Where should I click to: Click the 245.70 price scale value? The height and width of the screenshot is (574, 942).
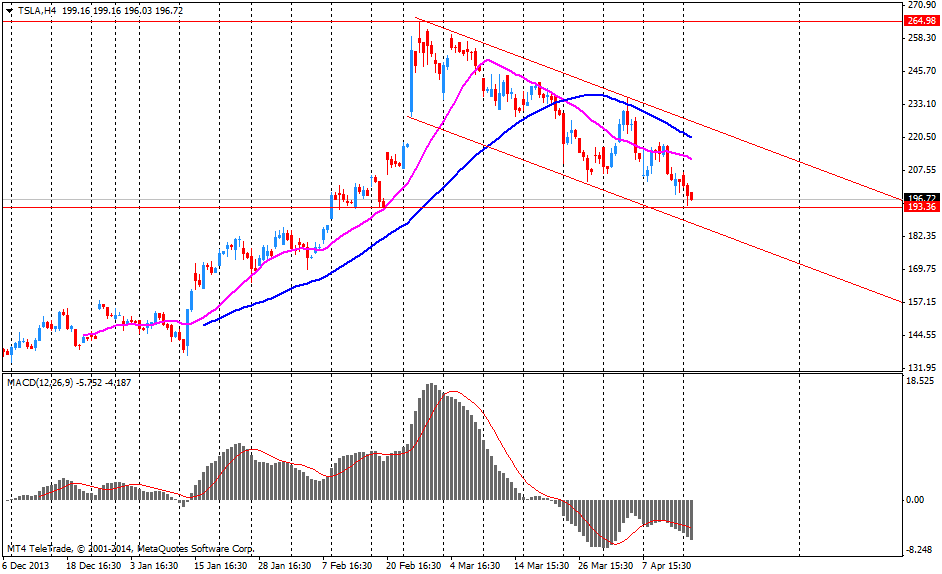[x=922, y=71]
